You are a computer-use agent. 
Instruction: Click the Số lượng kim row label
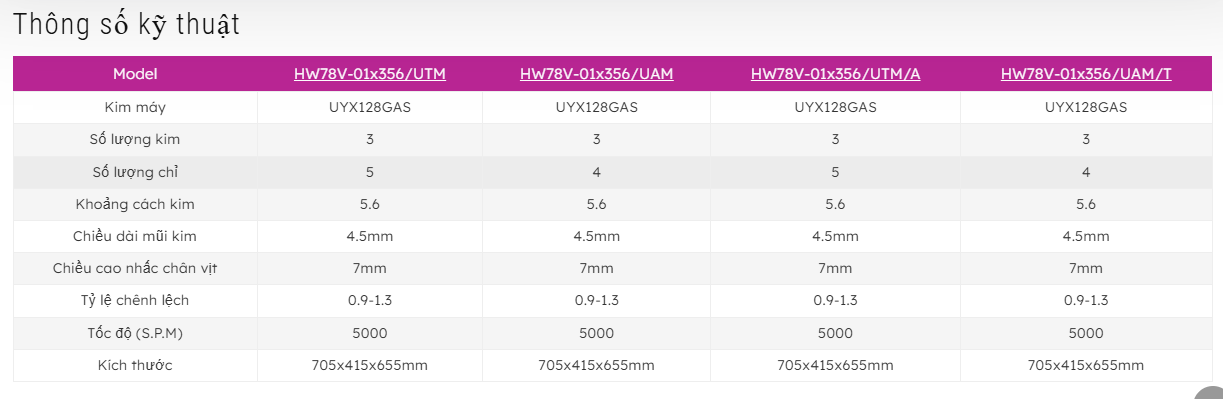point(135,139)
